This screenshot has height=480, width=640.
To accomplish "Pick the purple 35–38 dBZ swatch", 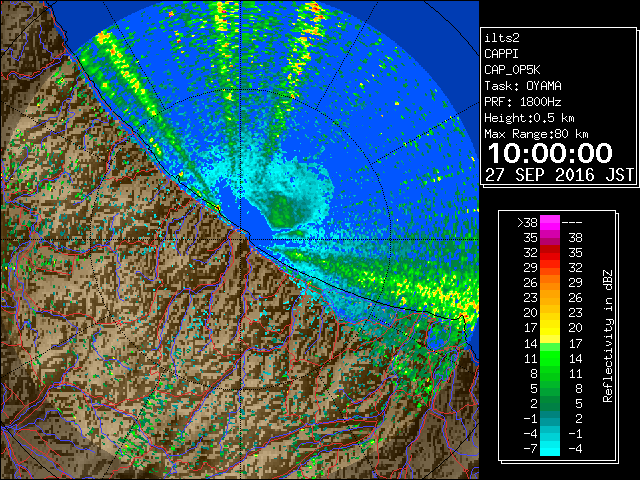I will tap(550, 238).
